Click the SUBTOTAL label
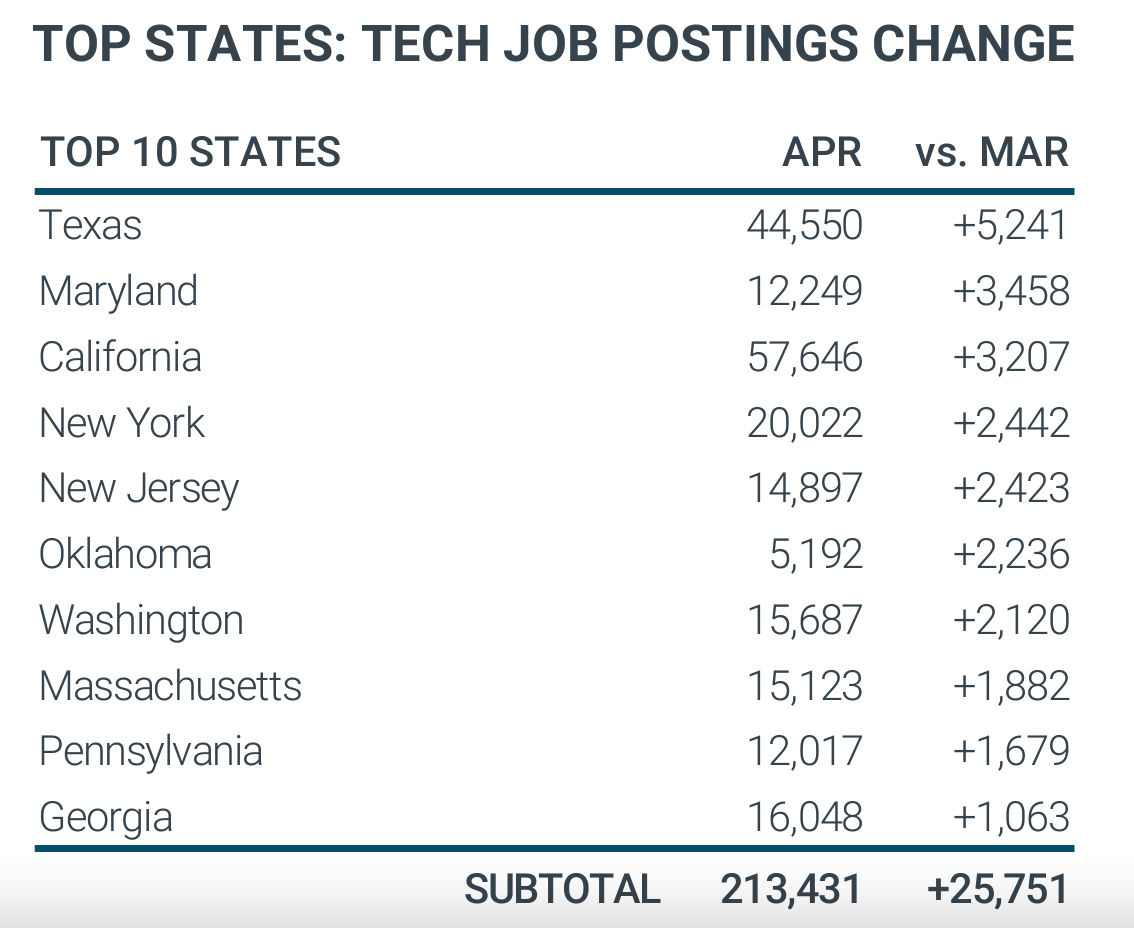Screen dimensions: 1134x928 (562, 889)
